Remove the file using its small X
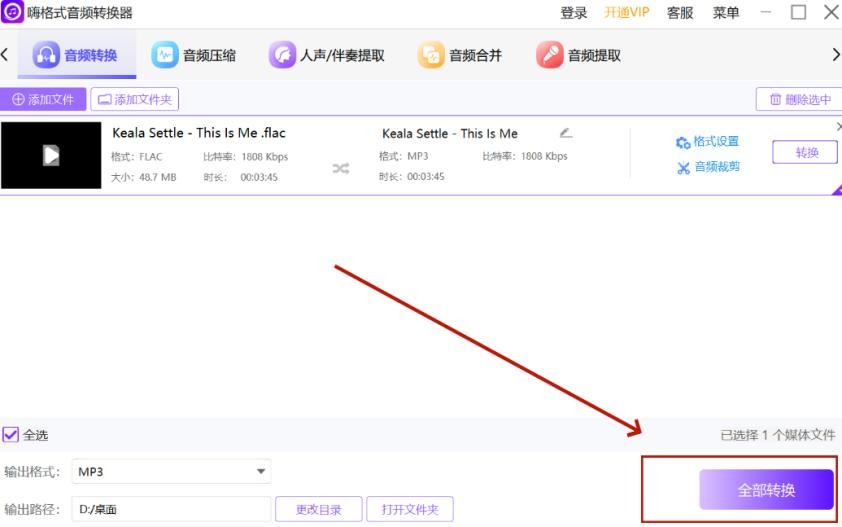Screen dimensions: 842x527 pos(838,127)
